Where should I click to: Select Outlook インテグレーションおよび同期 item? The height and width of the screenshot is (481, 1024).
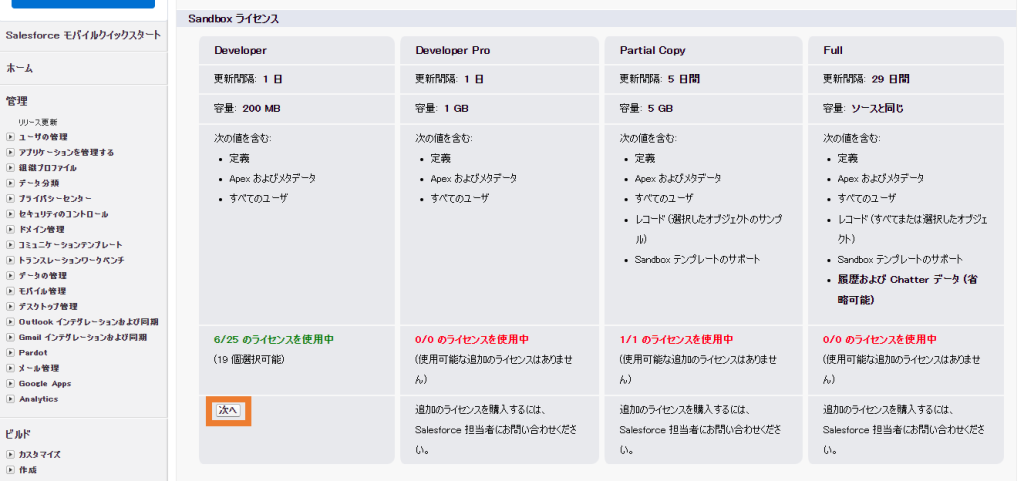pos(88,322)
